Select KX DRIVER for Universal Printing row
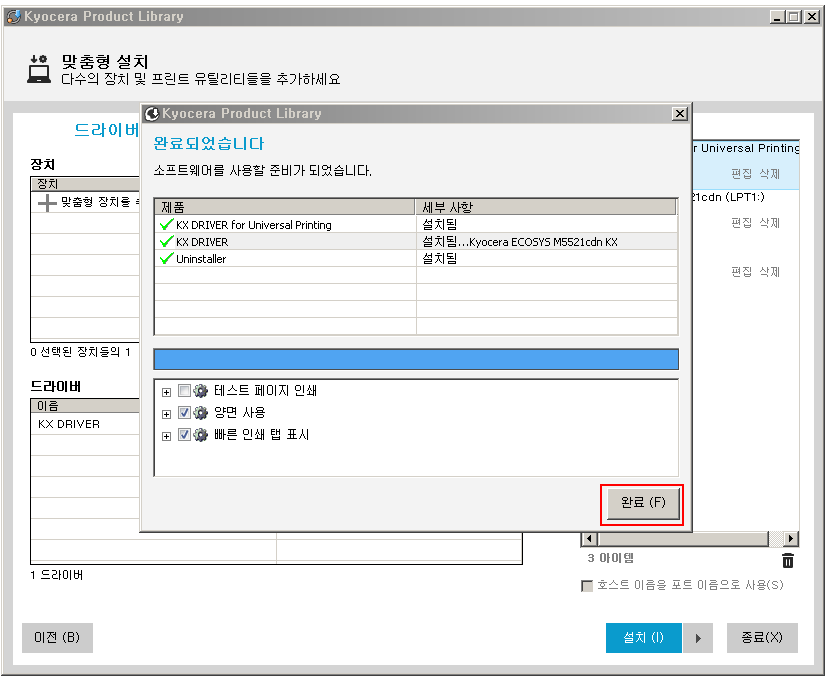Image resolution: width=828 pixels, height=681 pixels. pyautogui.click(x=416, y=224)
